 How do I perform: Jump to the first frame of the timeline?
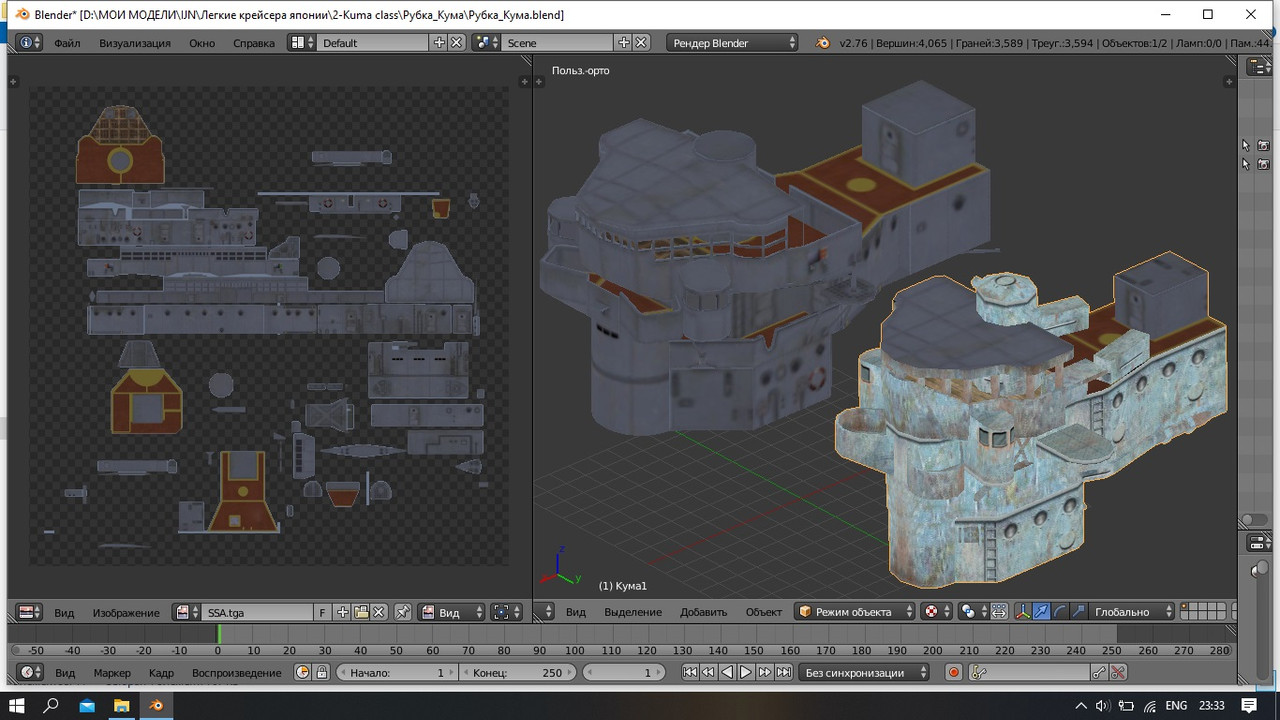click(x=690, y=673)
